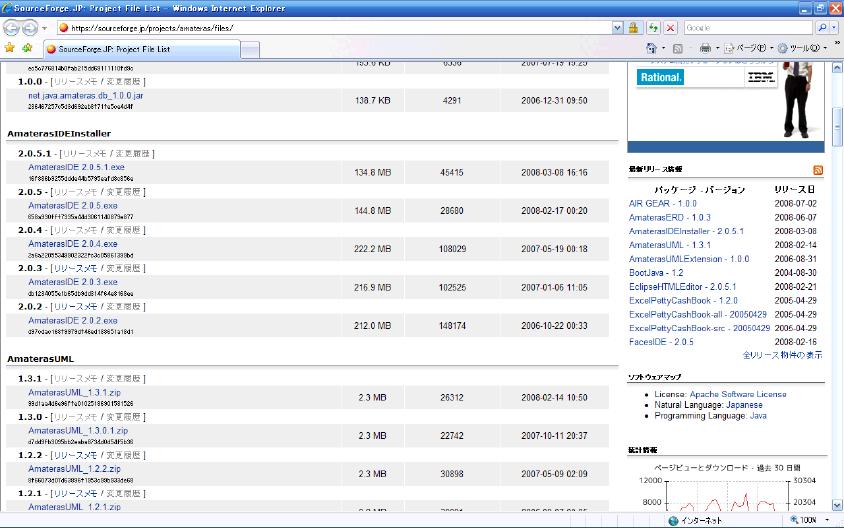Open AIR GEAR - 1.0.0 release
The height and width of the screenshot is (528, 844).
[663, 203]
